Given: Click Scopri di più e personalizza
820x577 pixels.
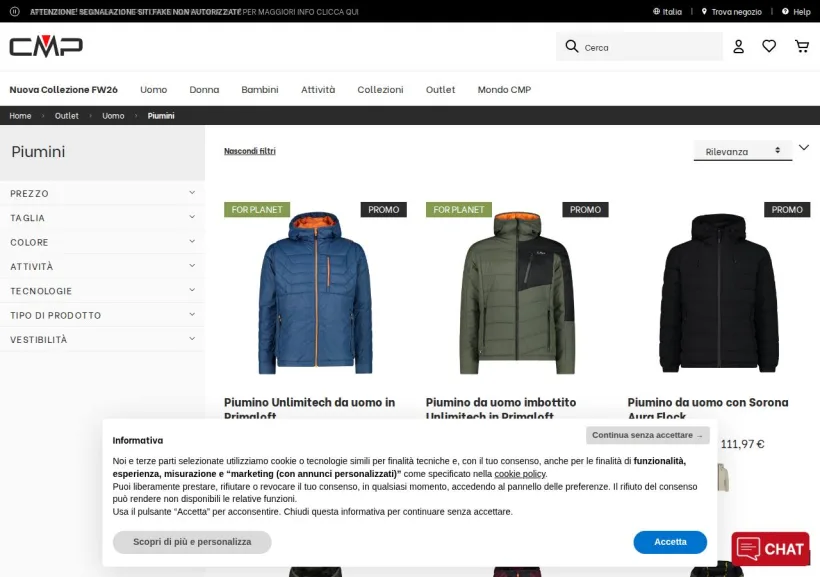Looking at the screenshot, I should (x=192, y=542).
